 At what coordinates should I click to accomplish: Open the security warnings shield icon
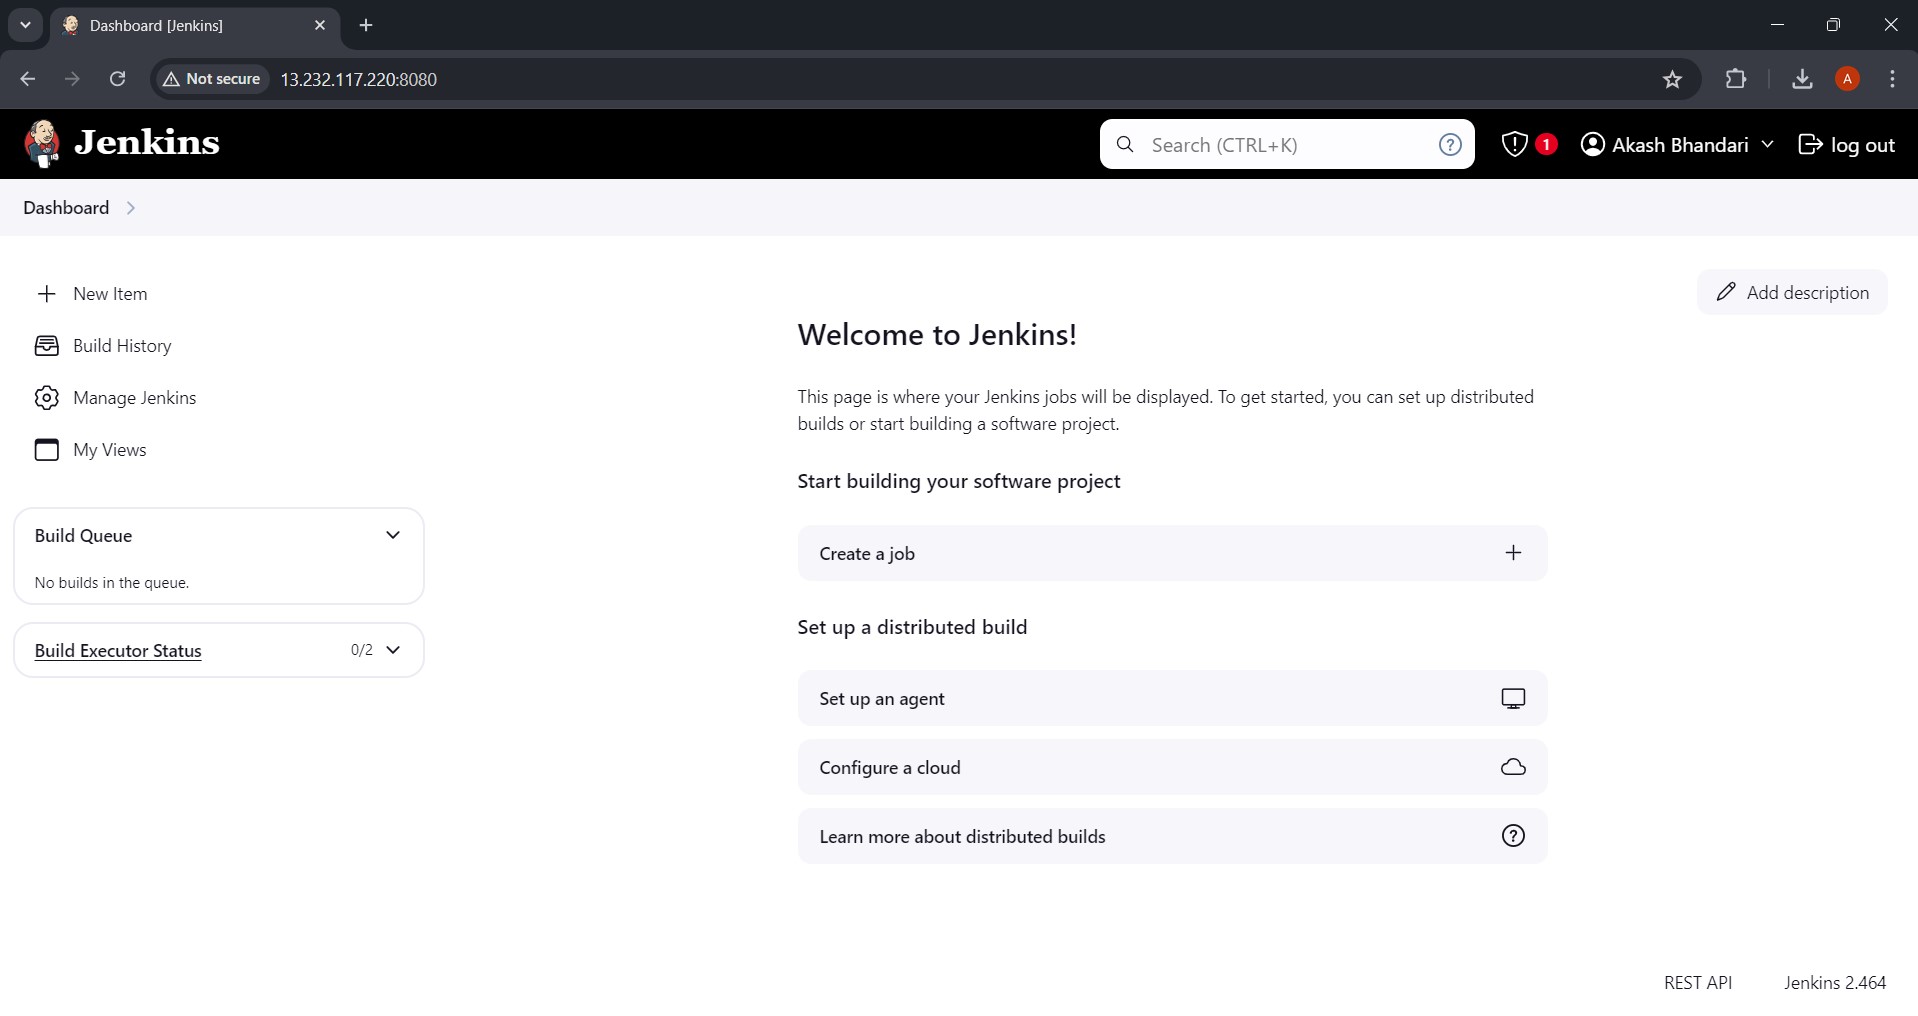point(1515,144)
